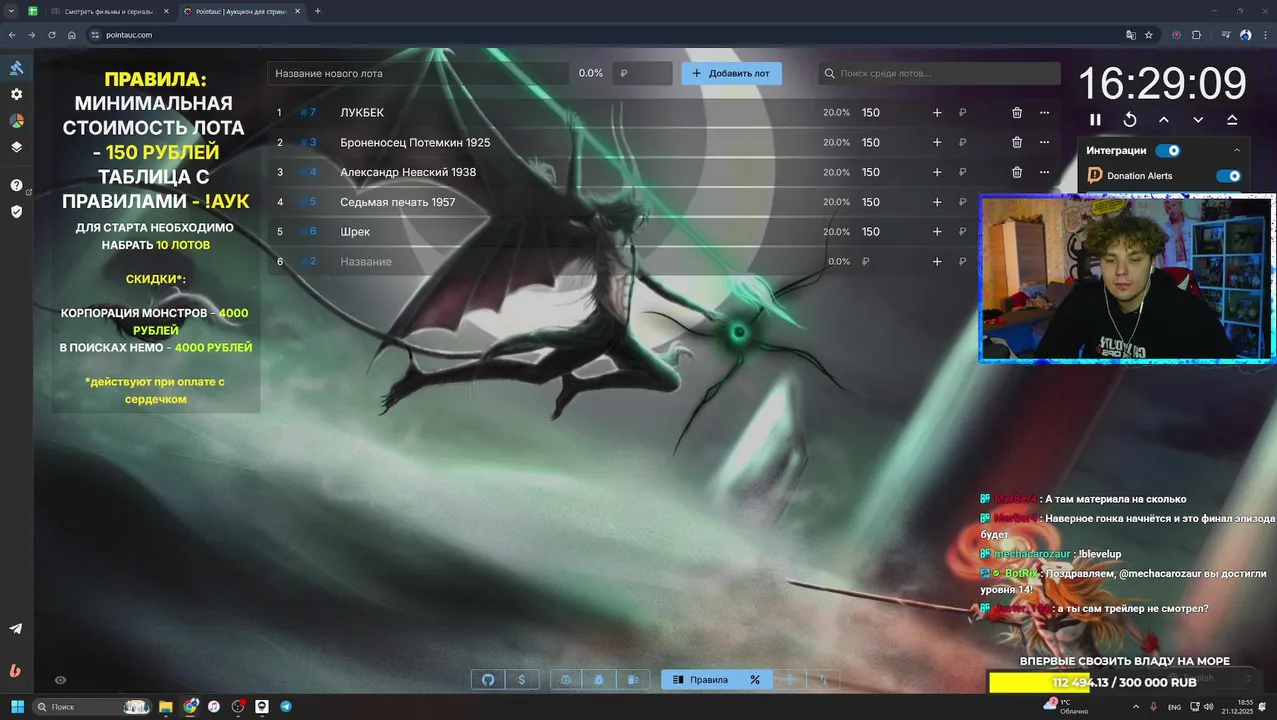Add amount to Седьмая печать 1957 with plus
This screenshot has height=720, width=1277.
[x=937, y=202]
